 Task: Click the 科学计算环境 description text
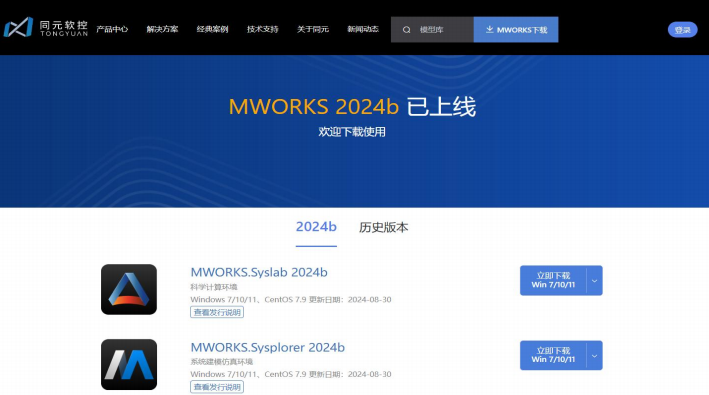point(214,287)
